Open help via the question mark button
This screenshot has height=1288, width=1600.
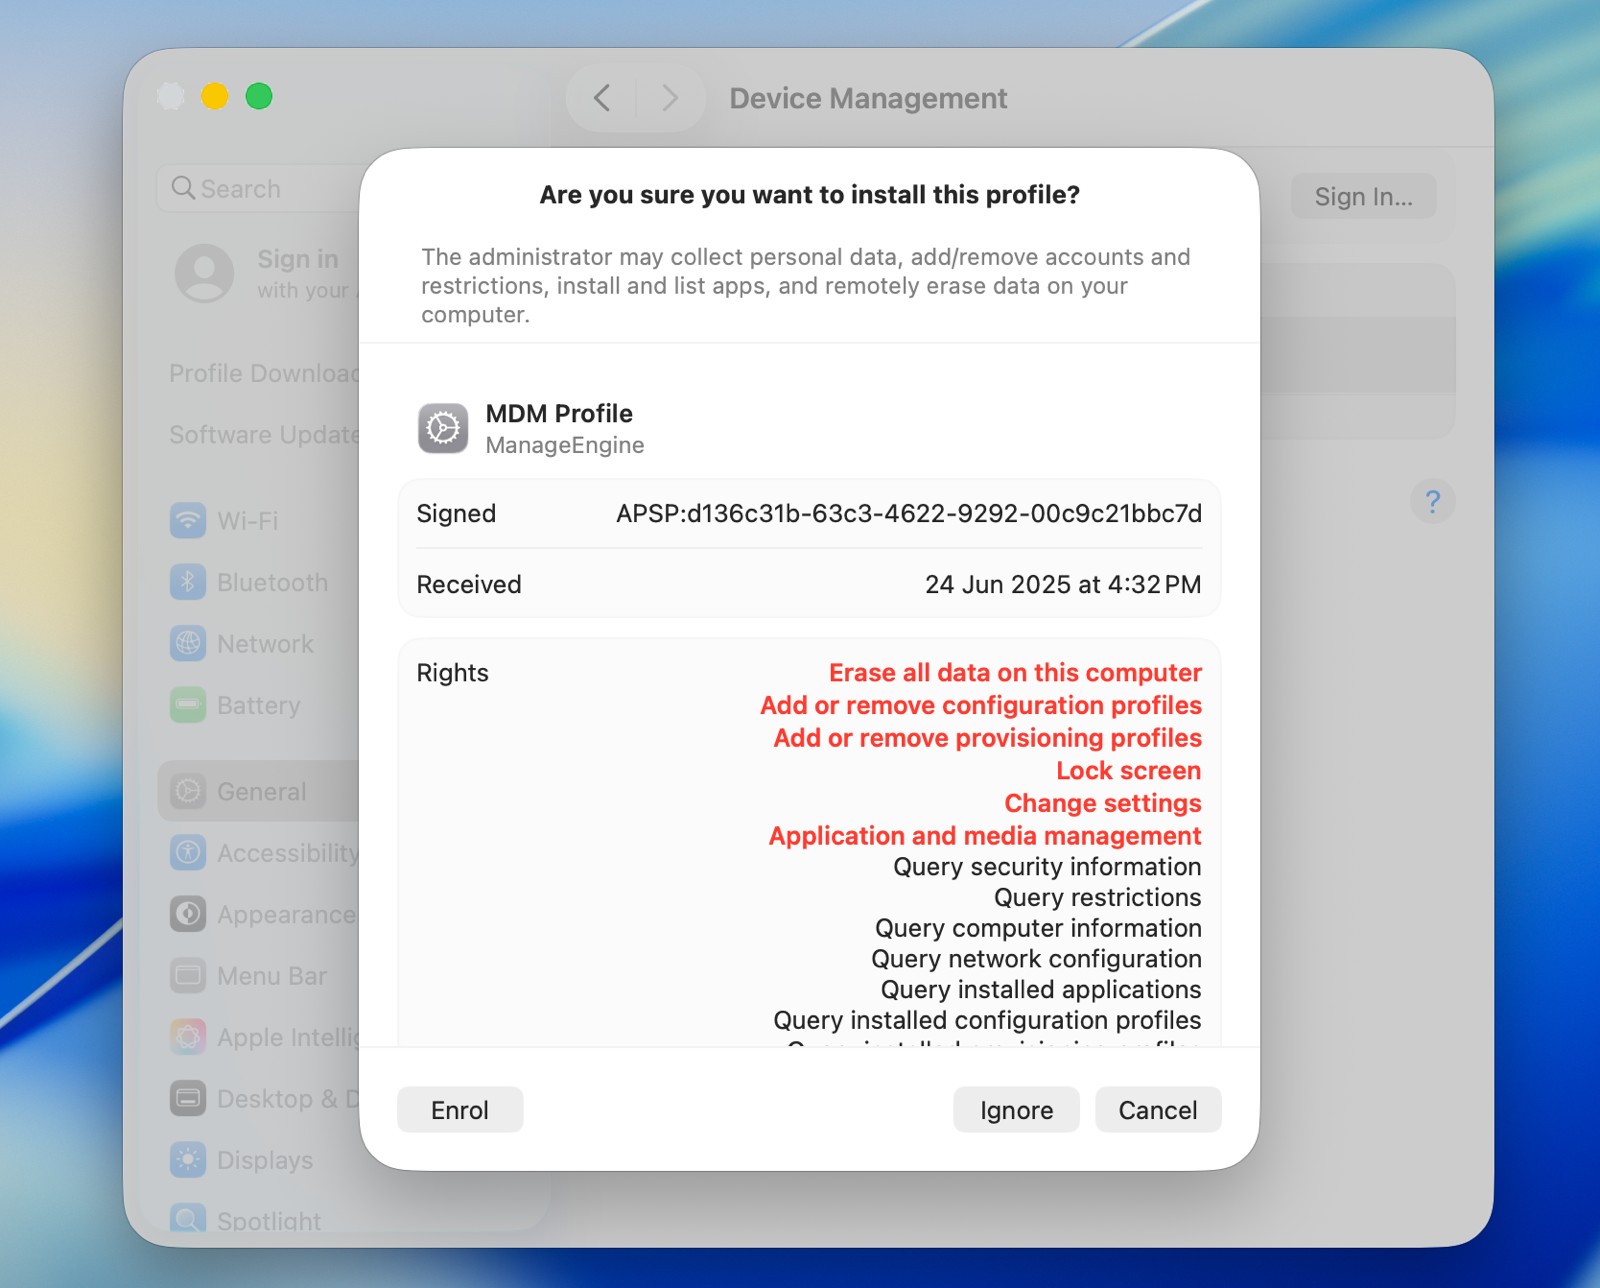click(x=1434, y=502)
